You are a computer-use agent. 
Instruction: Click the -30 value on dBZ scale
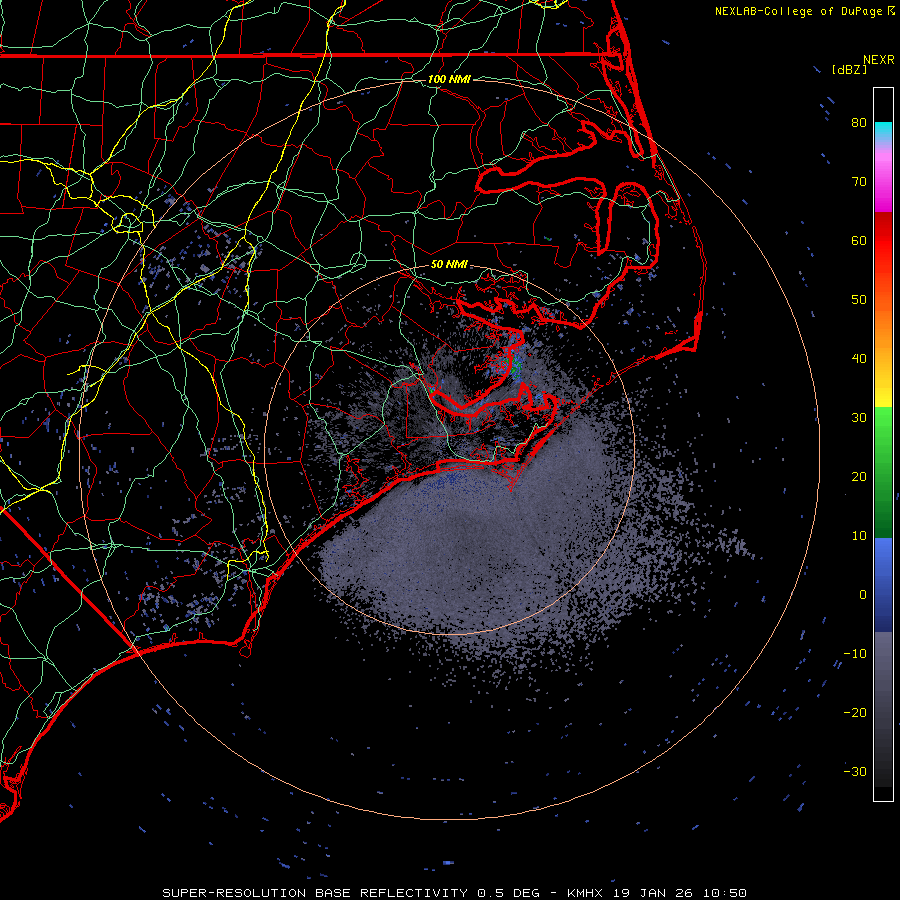855,771
